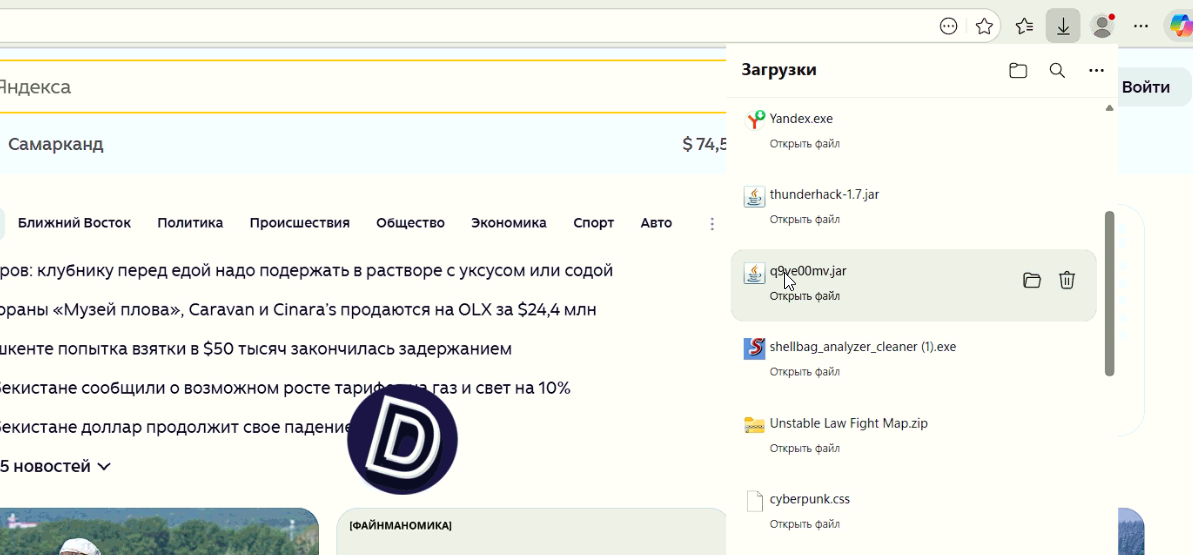The height and width of the screenshot is (555, 1193).
Task: Click the Unstable Law Fight Map zip icon
Action: [x=754, y=425]
